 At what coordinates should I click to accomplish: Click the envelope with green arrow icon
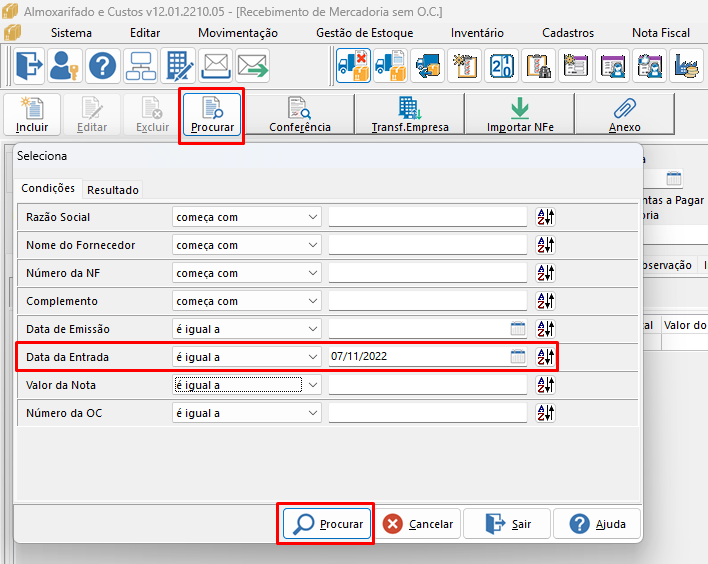click(253, 66)
